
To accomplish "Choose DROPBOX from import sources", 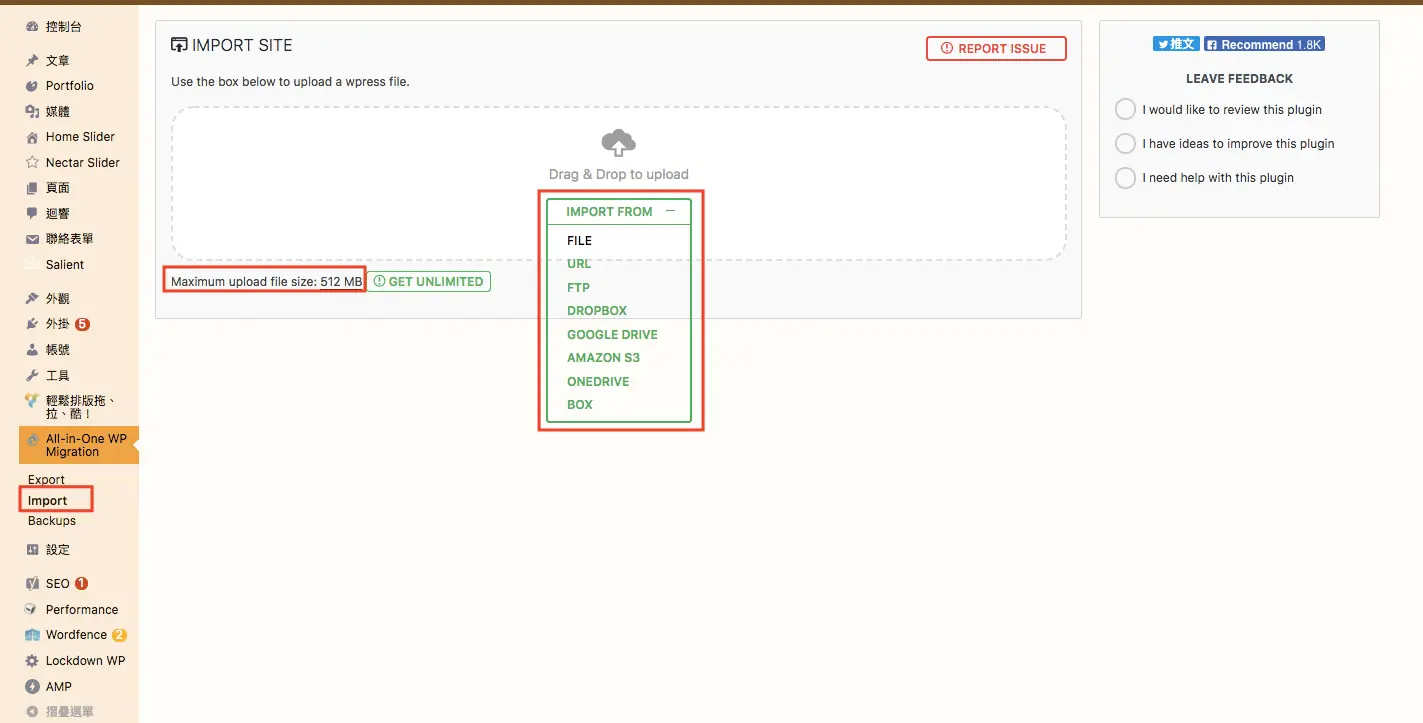I will click(x=597, y=311).
